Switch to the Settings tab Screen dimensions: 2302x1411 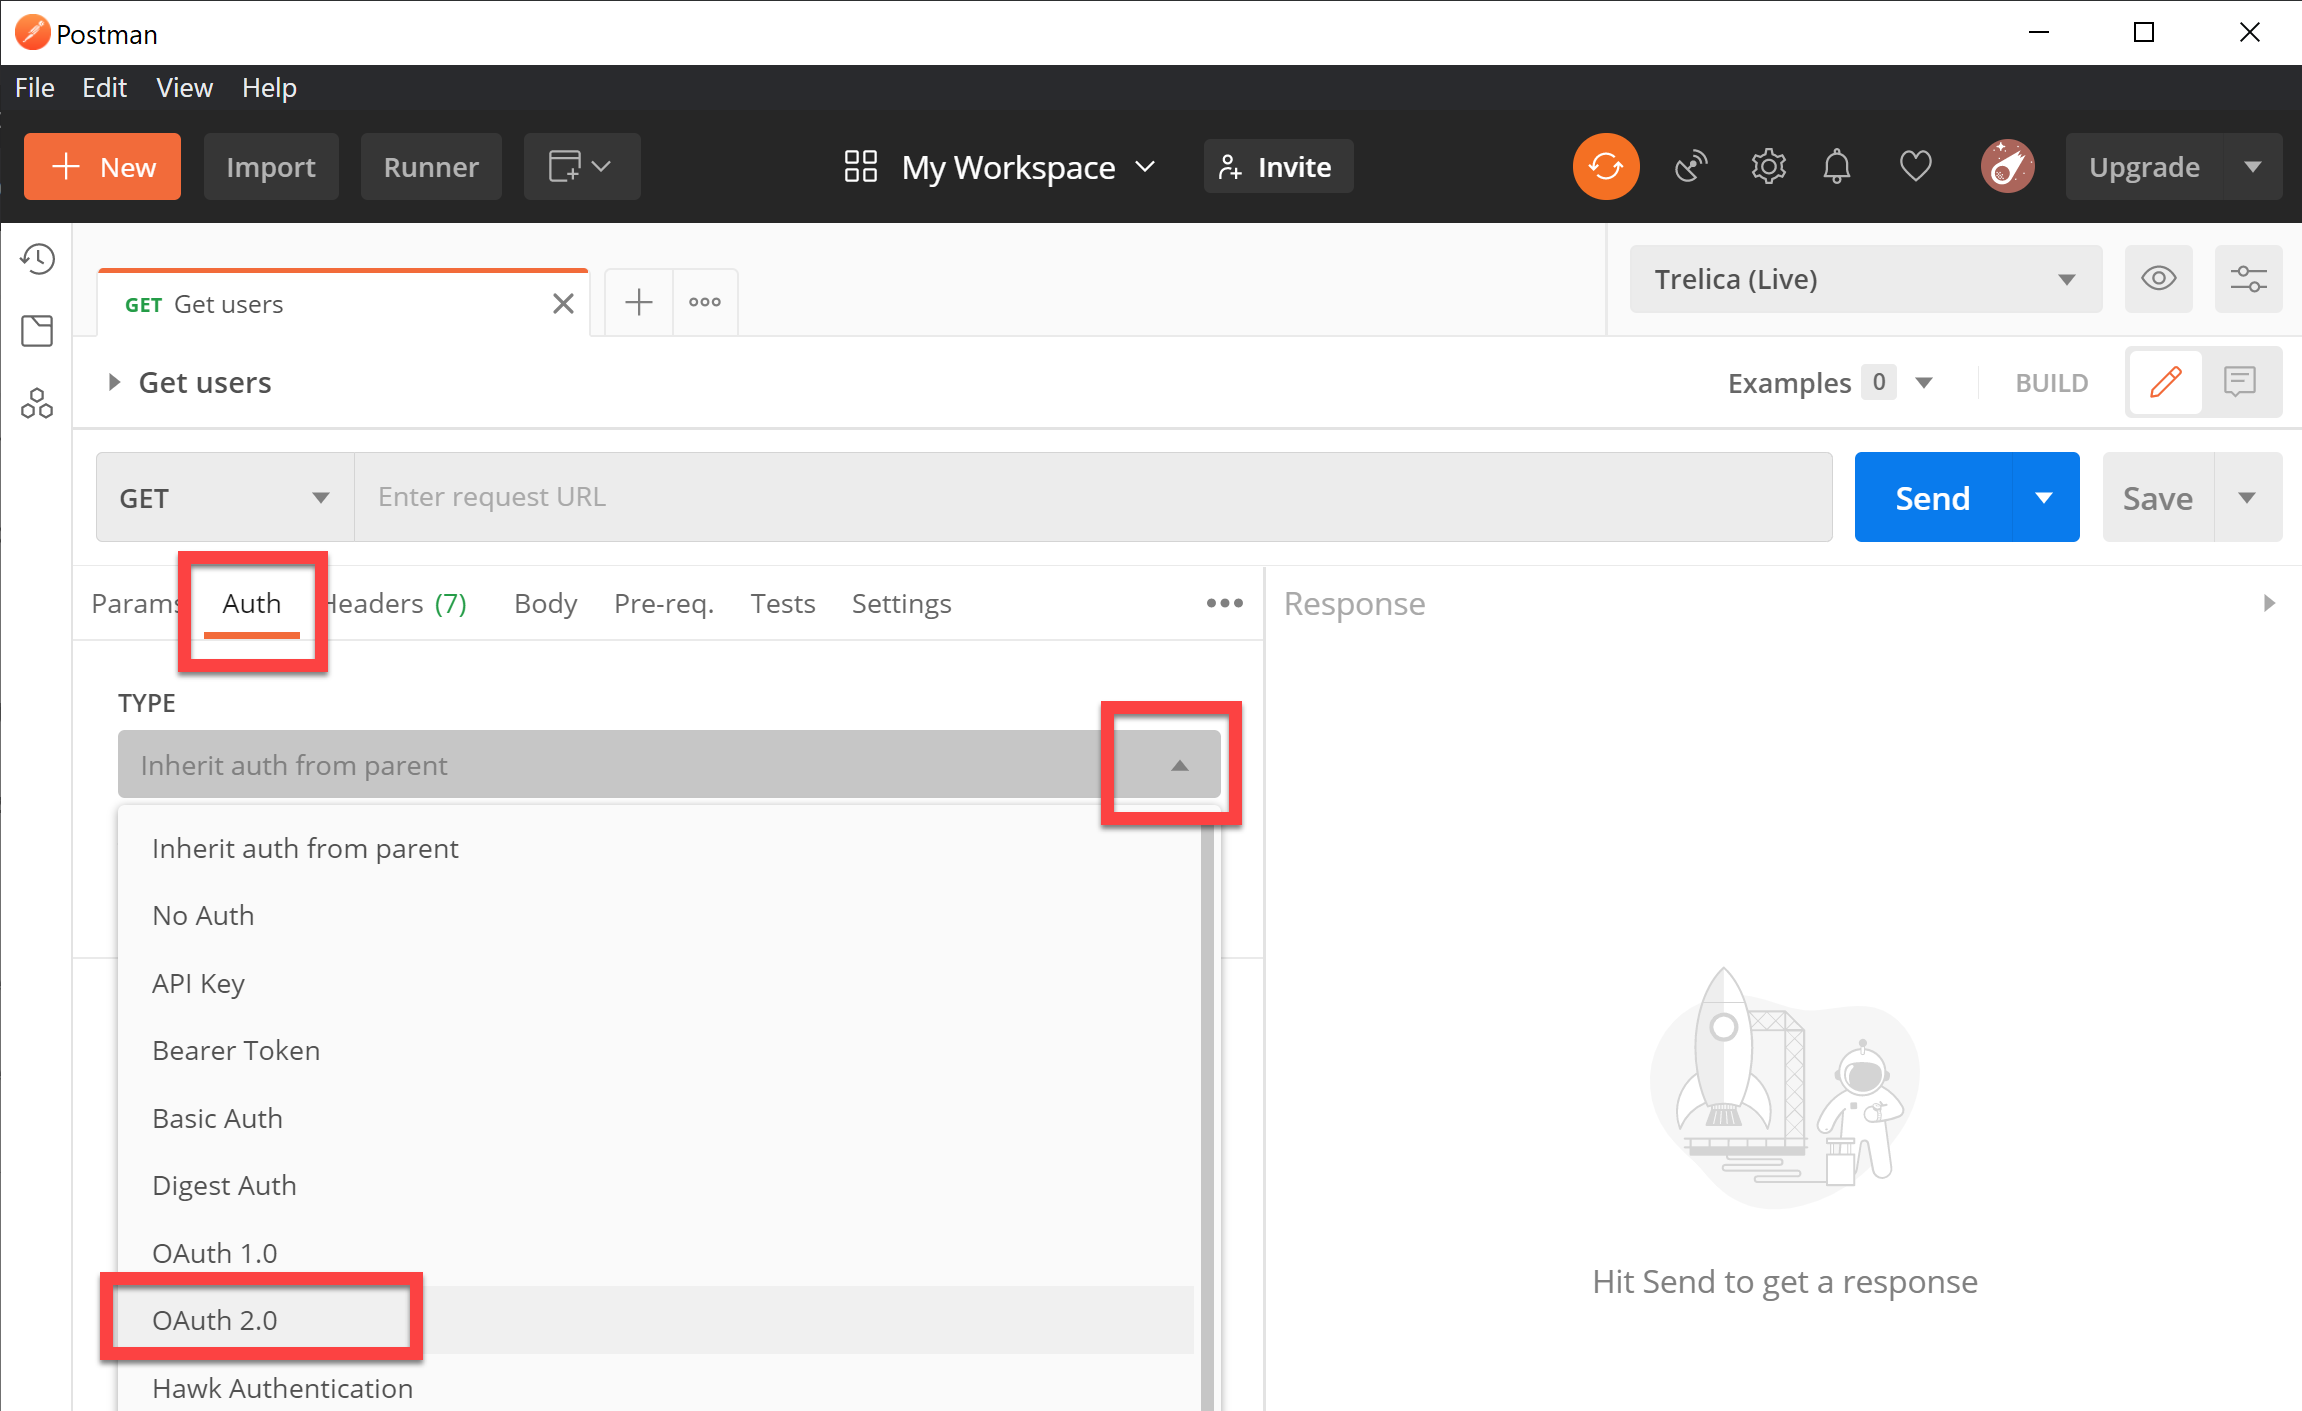(x=901, y=603)
